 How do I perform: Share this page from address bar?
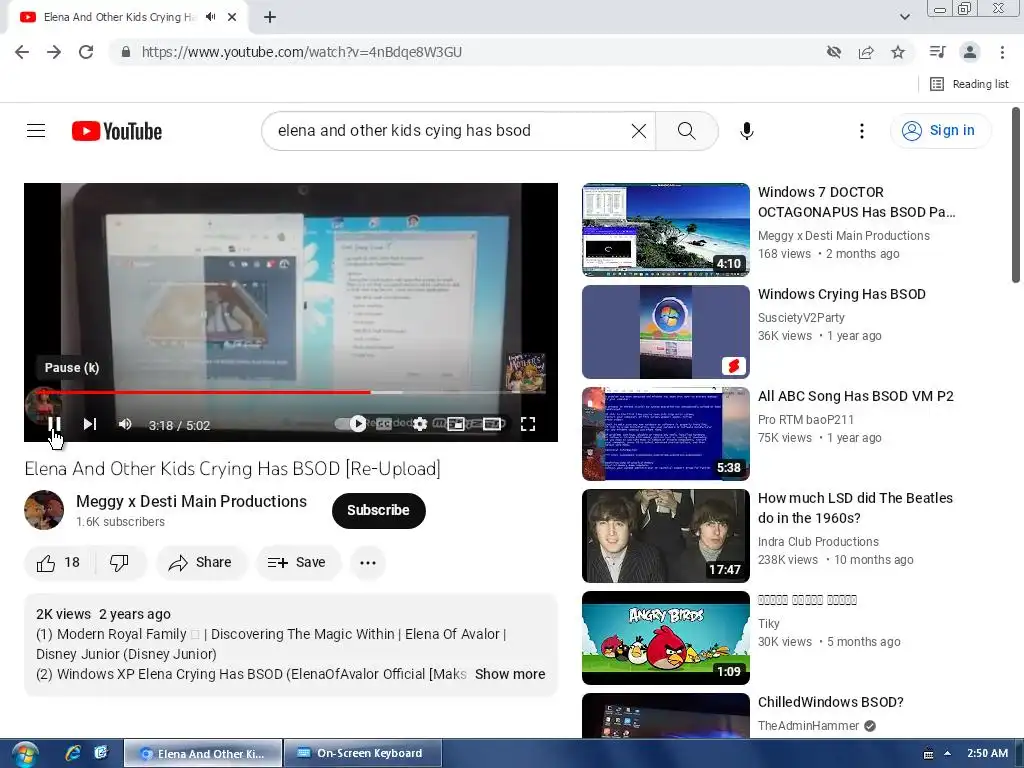coord(866,52)
